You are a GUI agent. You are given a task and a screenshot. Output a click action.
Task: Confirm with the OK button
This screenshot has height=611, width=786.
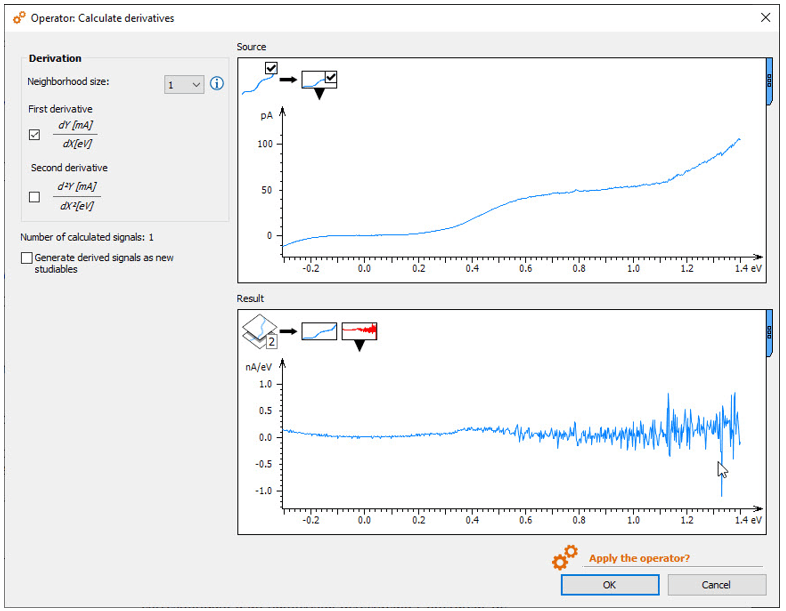610,584
